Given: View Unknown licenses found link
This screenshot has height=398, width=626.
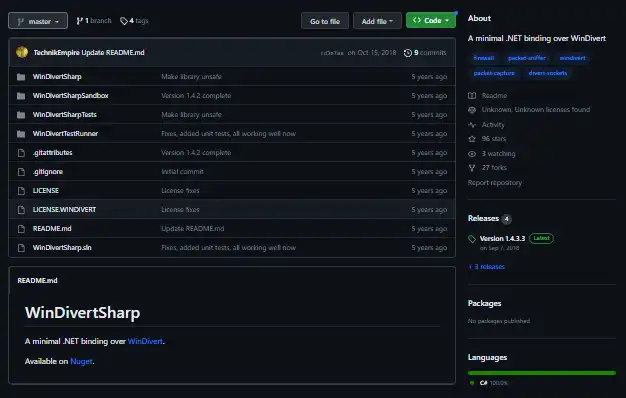Looking at the screenshot, I should coord(536,110).
